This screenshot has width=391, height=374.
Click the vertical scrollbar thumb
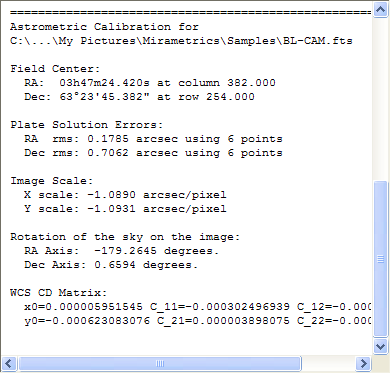[x=380, y=259]
